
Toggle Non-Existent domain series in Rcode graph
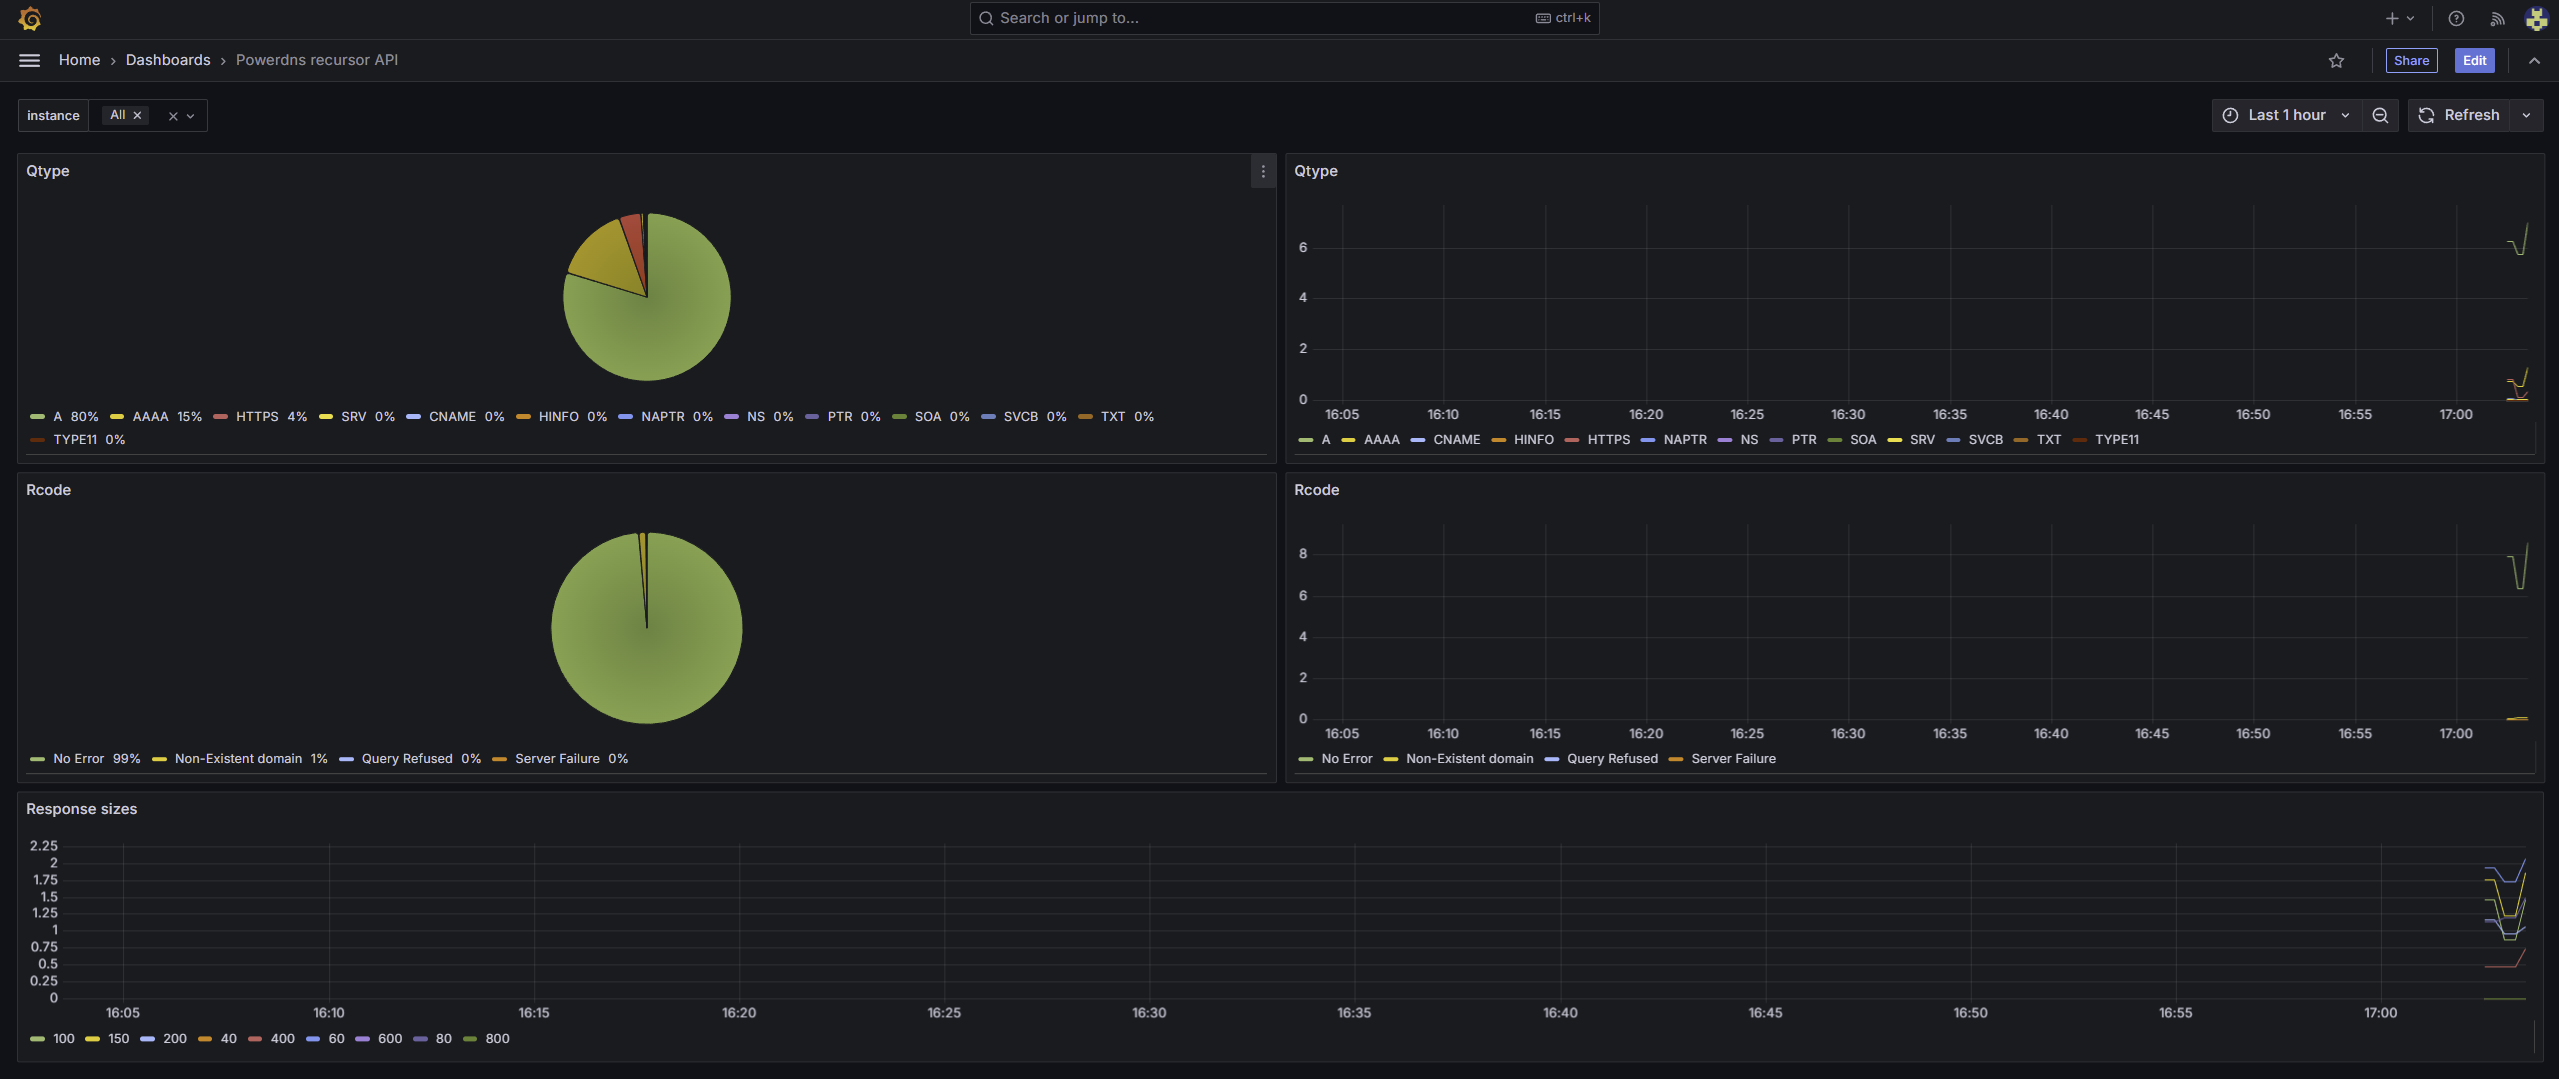point(1469,759)
